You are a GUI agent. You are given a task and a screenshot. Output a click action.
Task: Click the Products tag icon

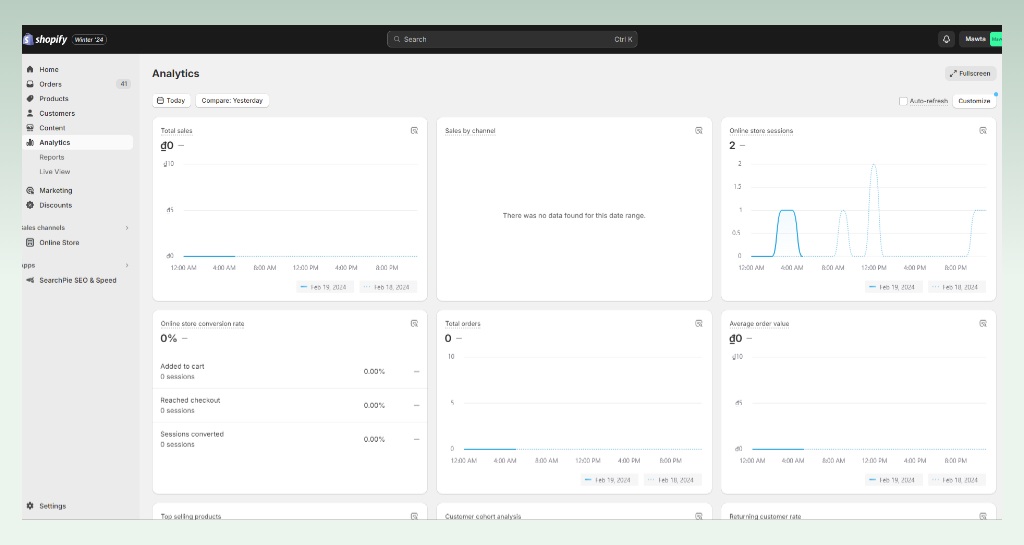coord(30,99)
